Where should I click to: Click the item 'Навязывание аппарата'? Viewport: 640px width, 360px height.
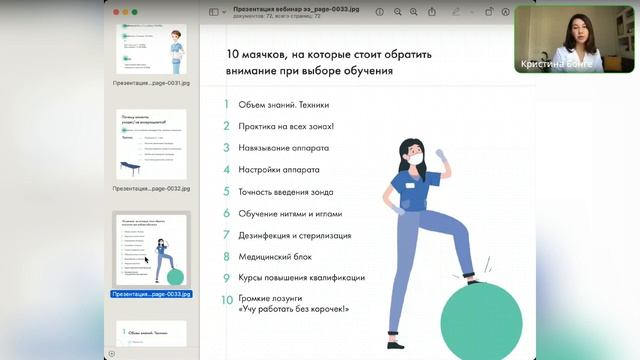[x=284, y=148]
